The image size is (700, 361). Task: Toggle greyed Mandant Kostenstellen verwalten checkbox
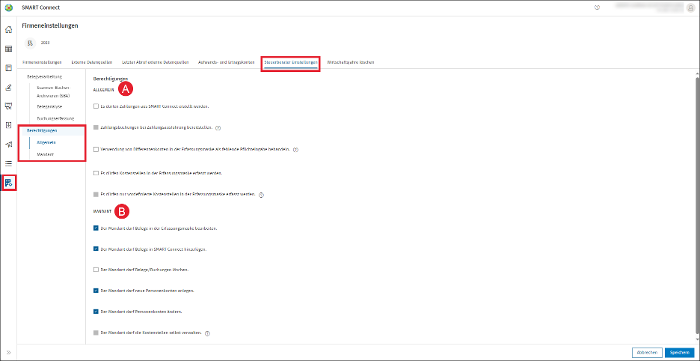[96, 333]
